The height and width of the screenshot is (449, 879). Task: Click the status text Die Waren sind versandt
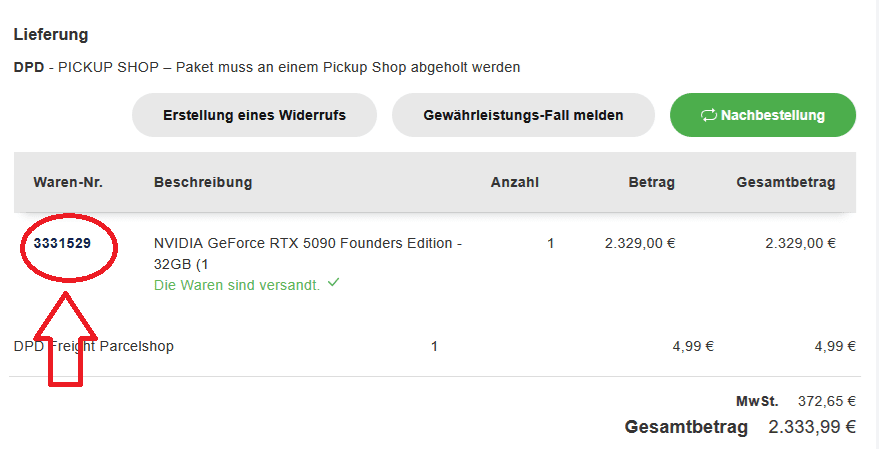point(237,285)
